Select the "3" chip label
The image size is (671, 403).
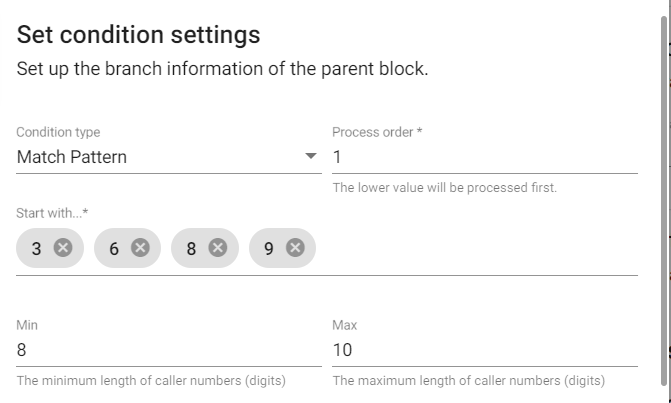tap(37, 248)
